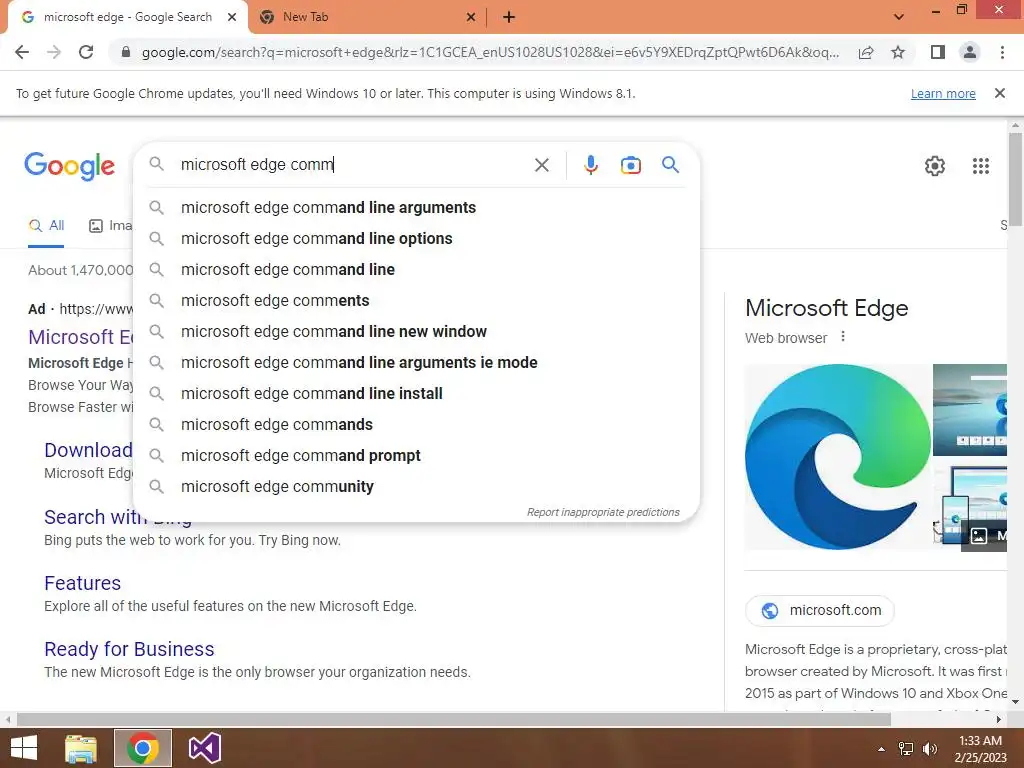Bookmark this page with the star
Image resolution: width=1024 pixels, height=768 pixels.
pos(898,52)
